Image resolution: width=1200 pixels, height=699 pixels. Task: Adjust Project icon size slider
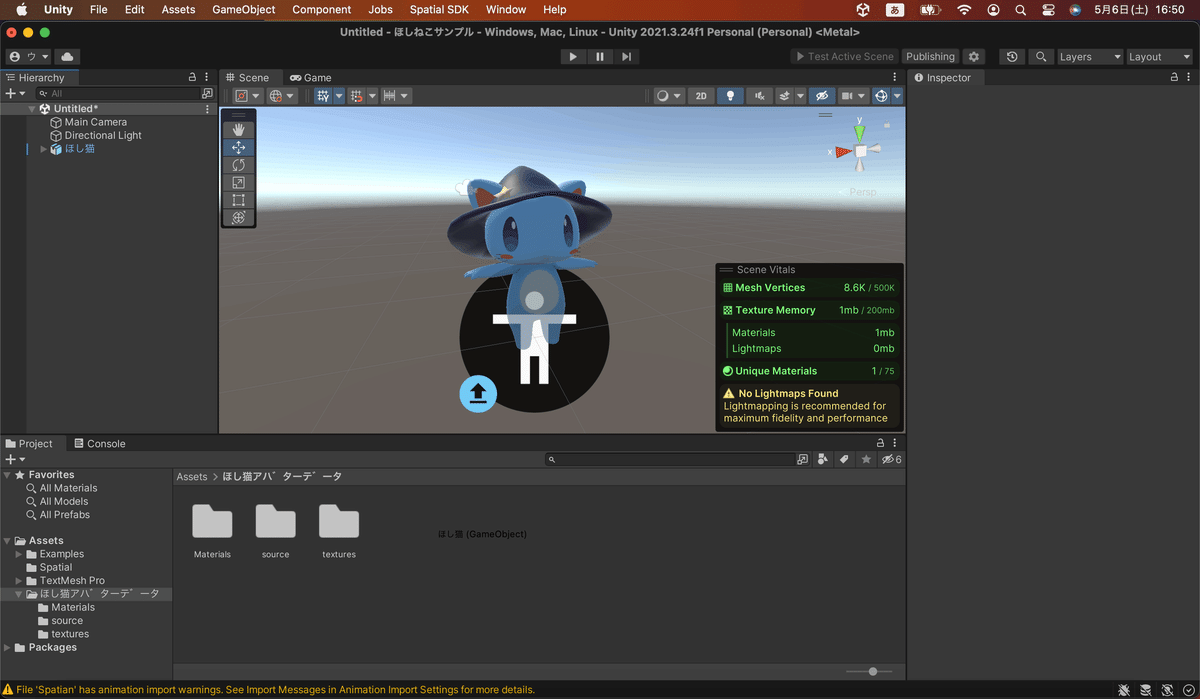[x=873, y=672]
